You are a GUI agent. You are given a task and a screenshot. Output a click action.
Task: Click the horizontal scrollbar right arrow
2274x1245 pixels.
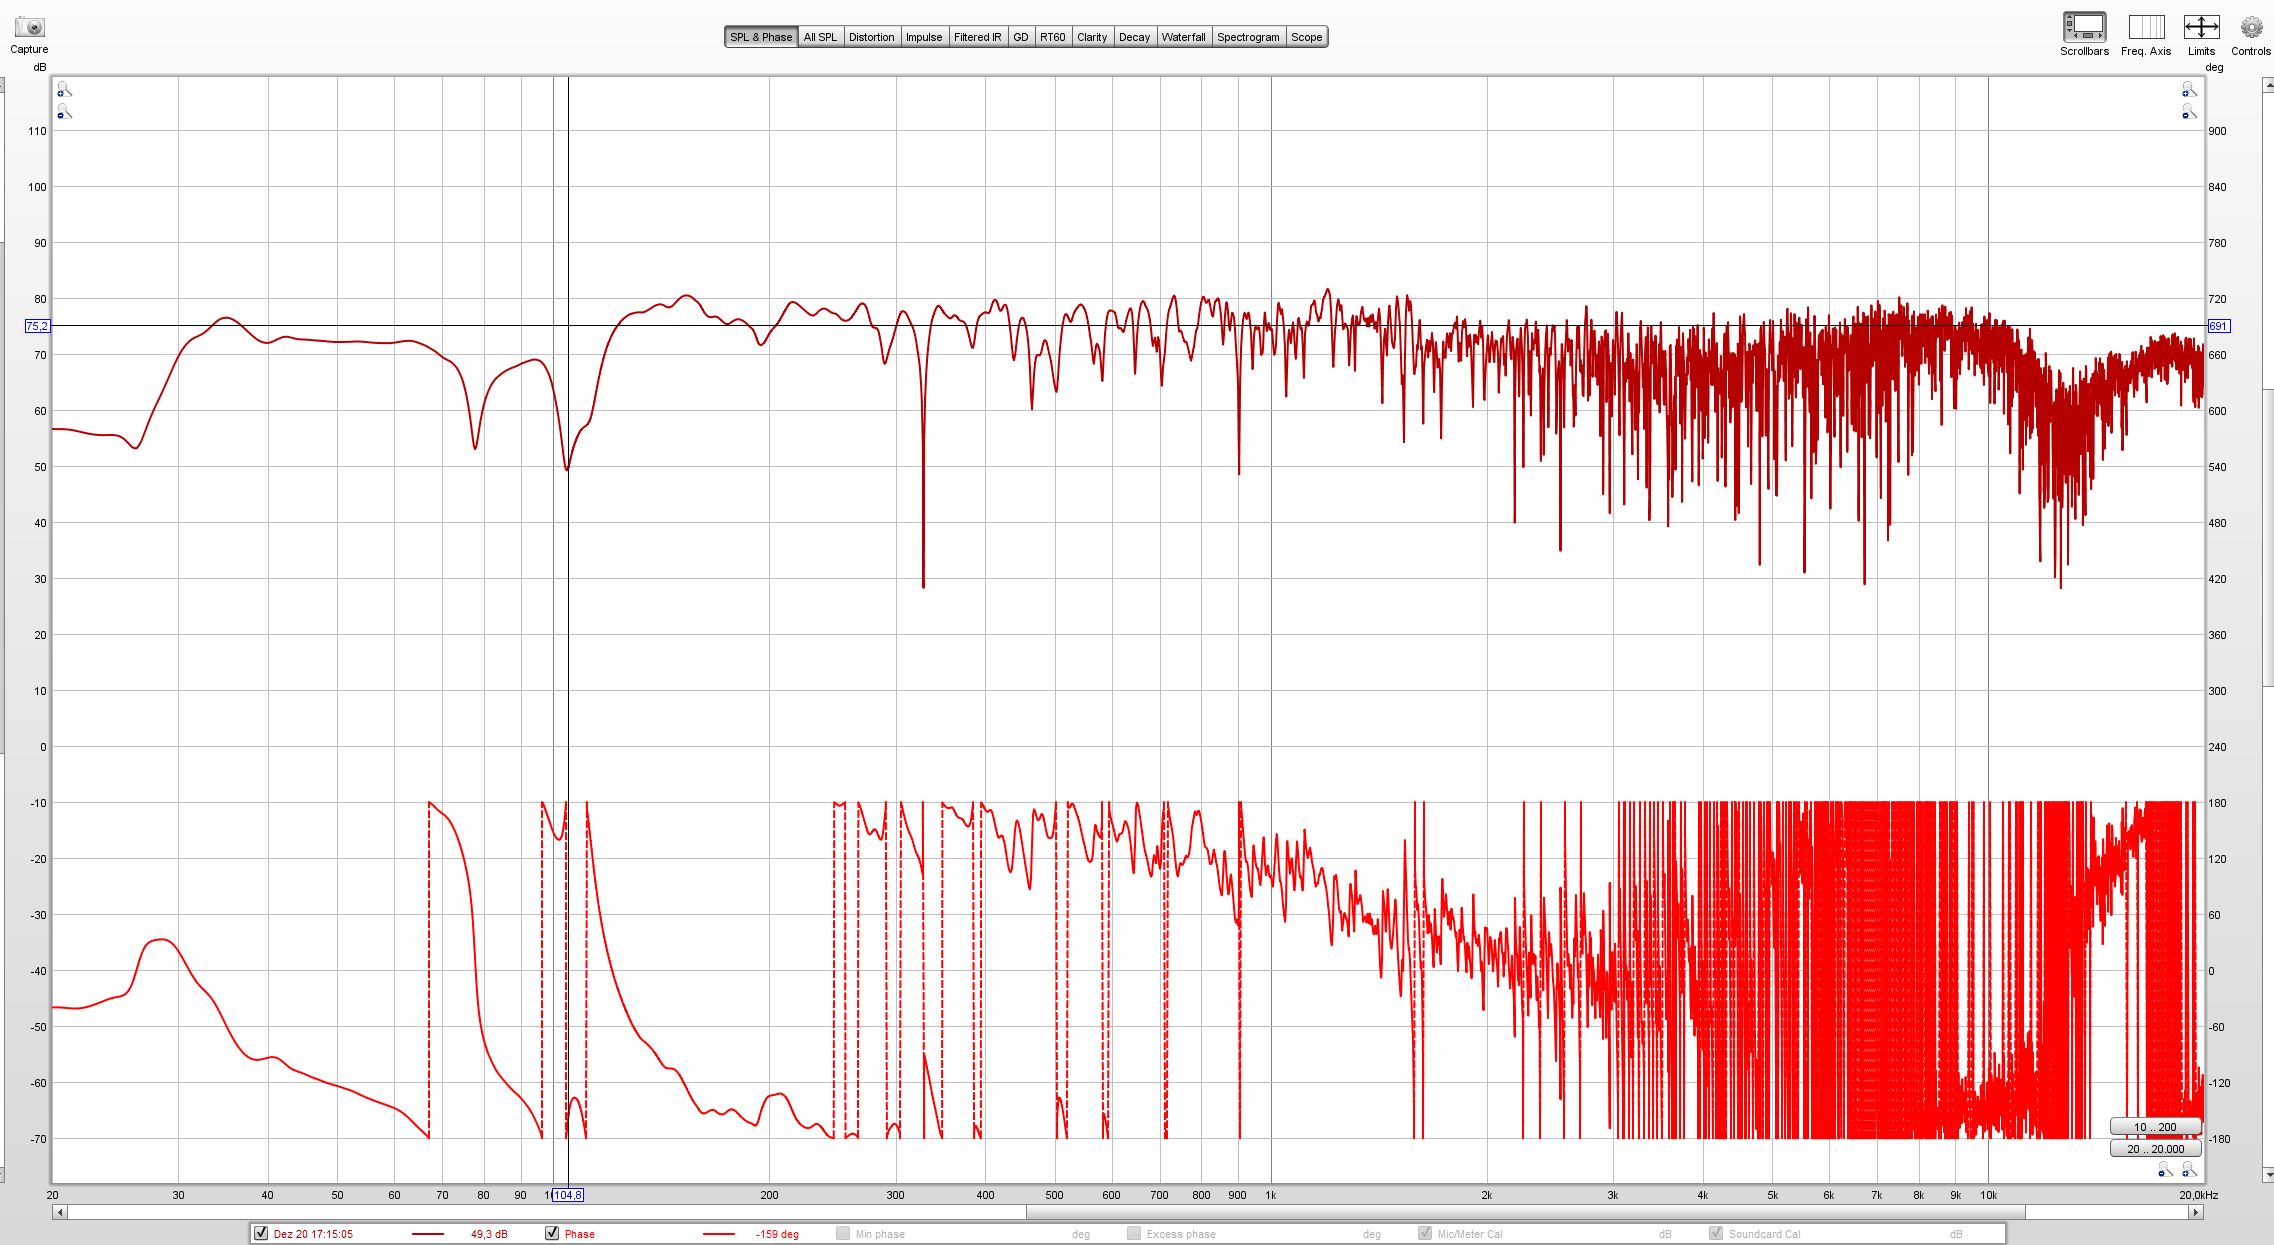2196,1212
